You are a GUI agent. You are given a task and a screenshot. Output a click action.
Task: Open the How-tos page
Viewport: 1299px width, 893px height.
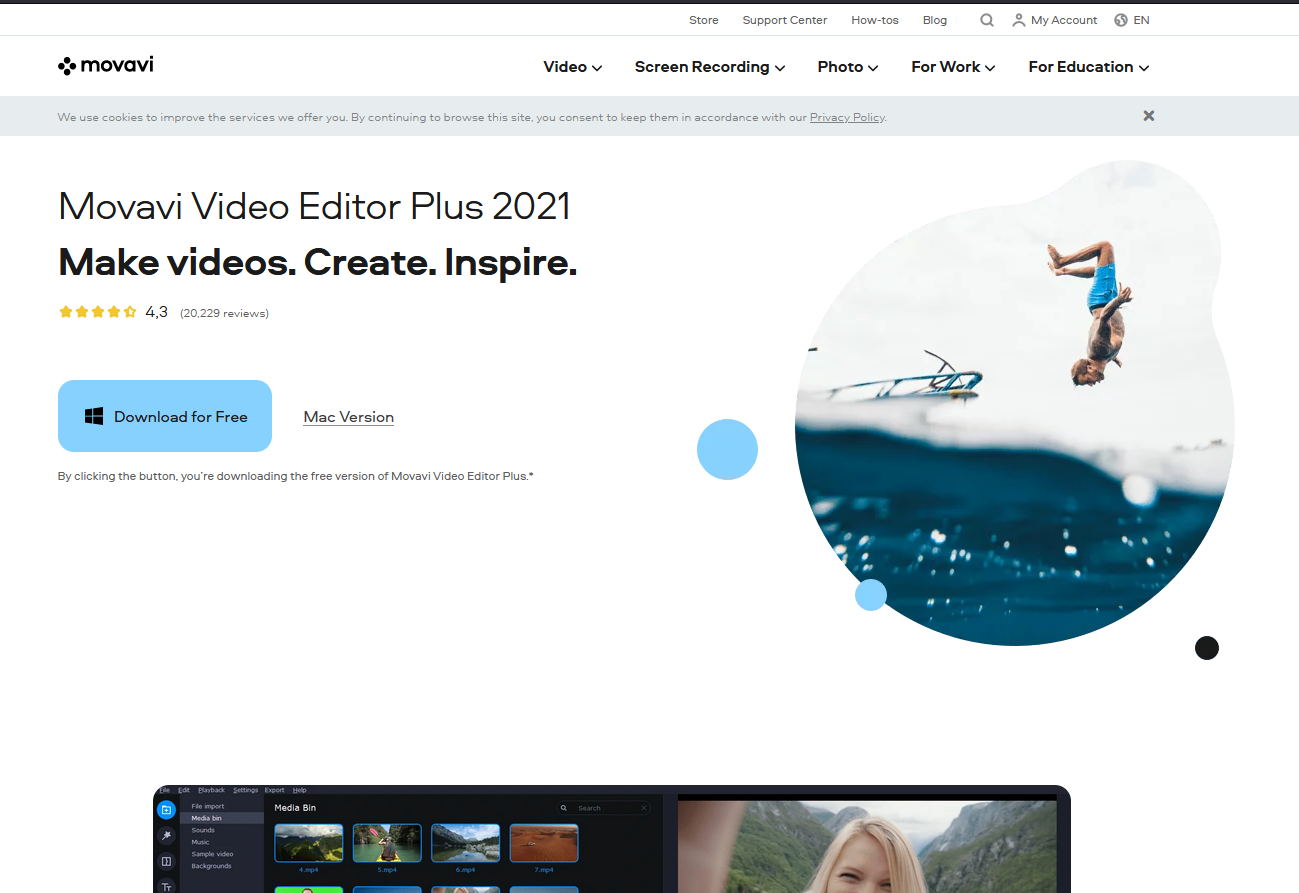(x=875, y=20)
